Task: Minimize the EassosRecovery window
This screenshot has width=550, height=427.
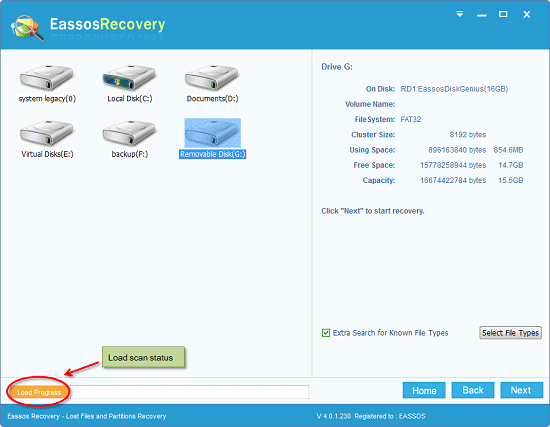Action: click(x=482, y=15)
